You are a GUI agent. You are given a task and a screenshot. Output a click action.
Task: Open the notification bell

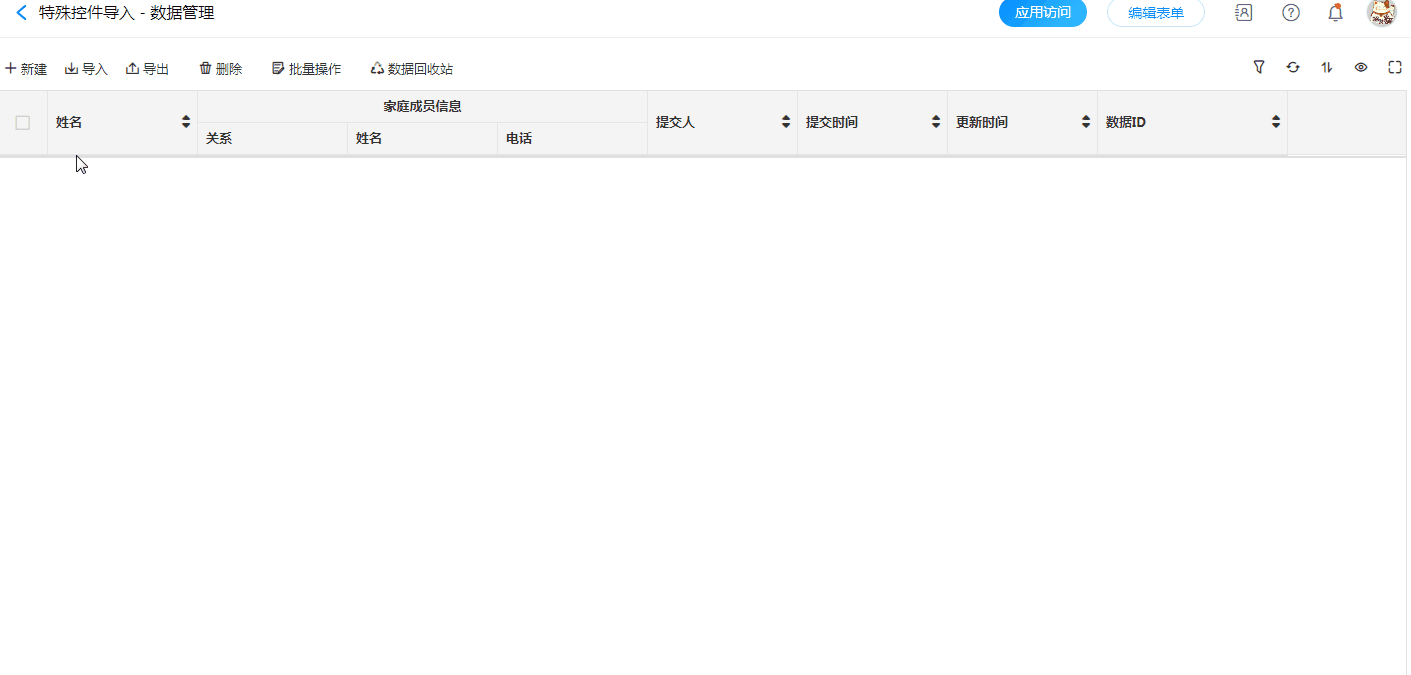click(1335, 13)
